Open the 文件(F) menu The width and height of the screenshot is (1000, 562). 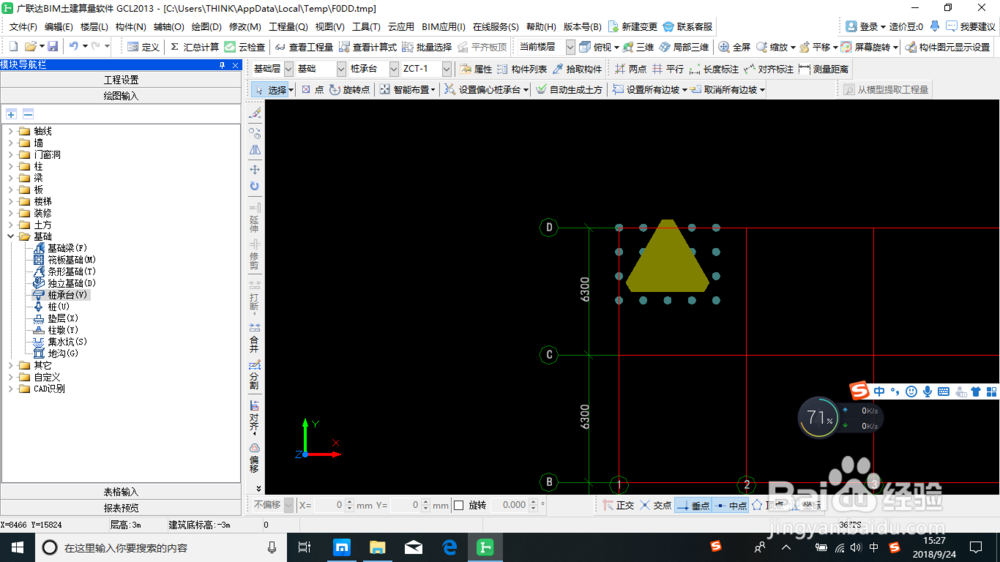pyautogui.click(x=23, y=27)
